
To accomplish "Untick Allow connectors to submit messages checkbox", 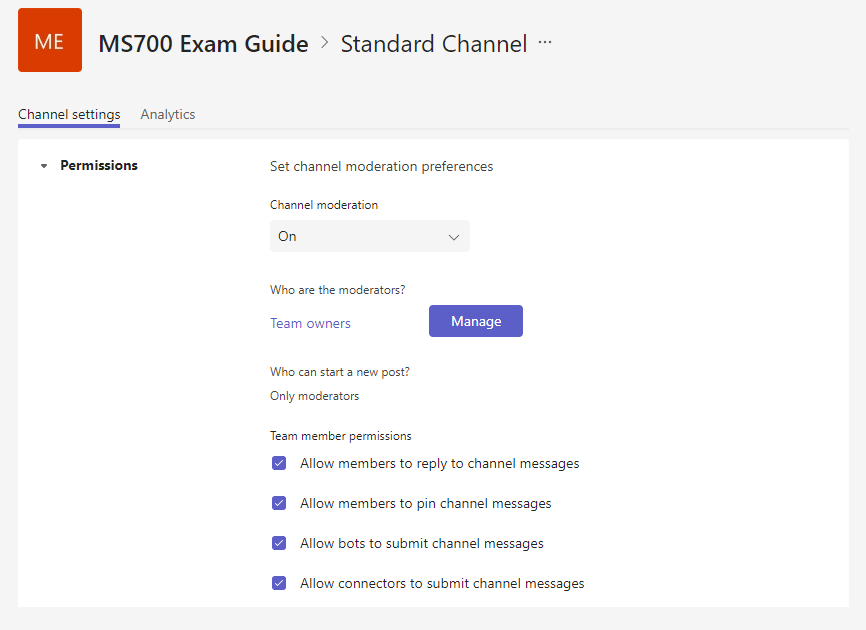I will [x=279, y=584].
